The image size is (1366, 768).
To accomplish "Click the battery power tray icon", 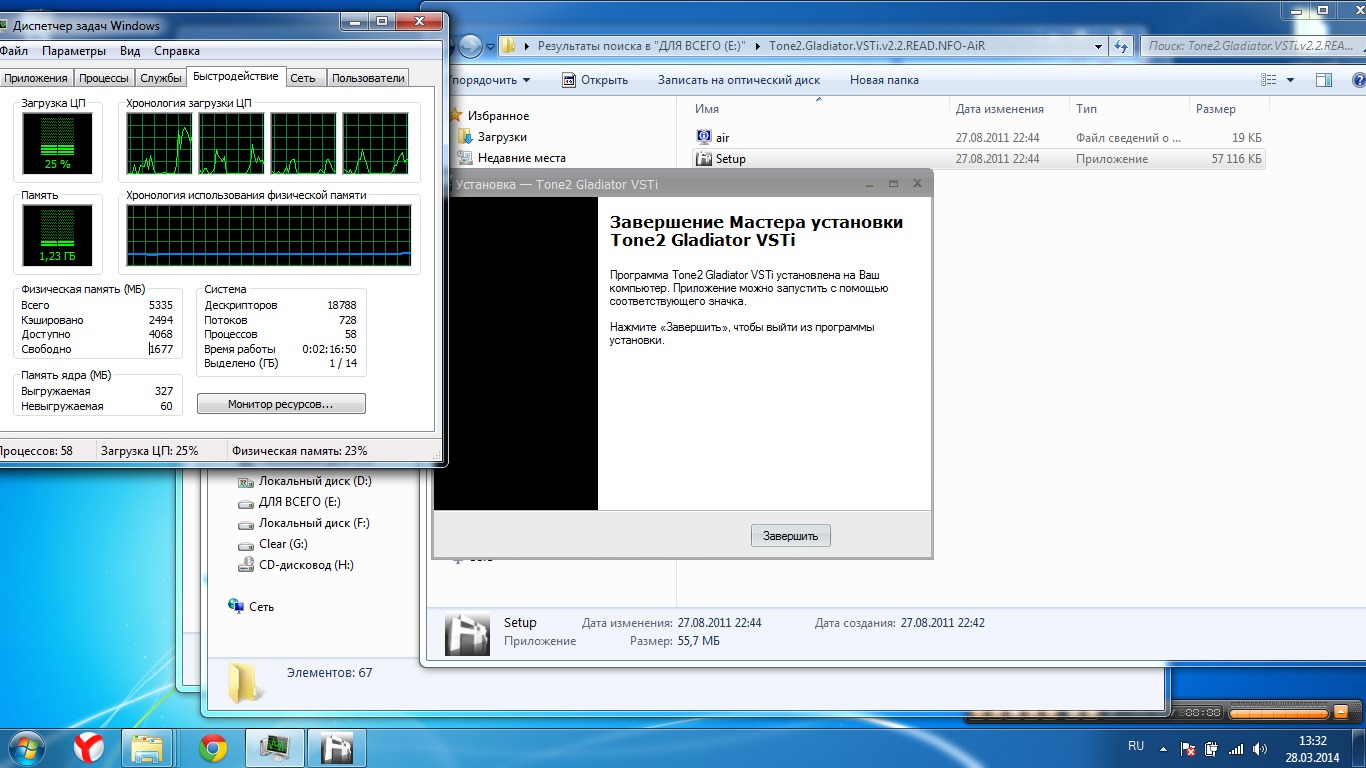I will (x=1212, y=748).
